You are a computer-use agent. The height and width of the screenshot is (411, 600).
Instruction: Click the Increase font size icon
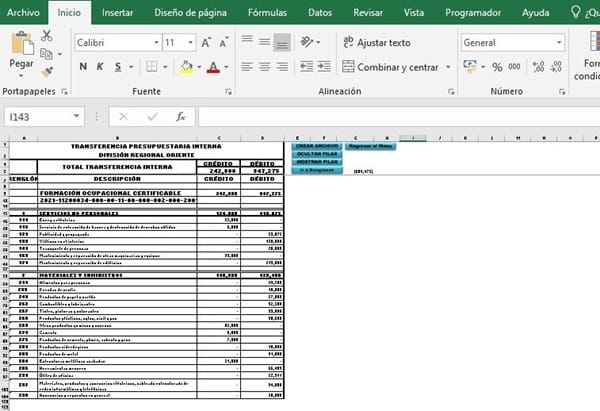pyautogui.click(x=206, y=43)
